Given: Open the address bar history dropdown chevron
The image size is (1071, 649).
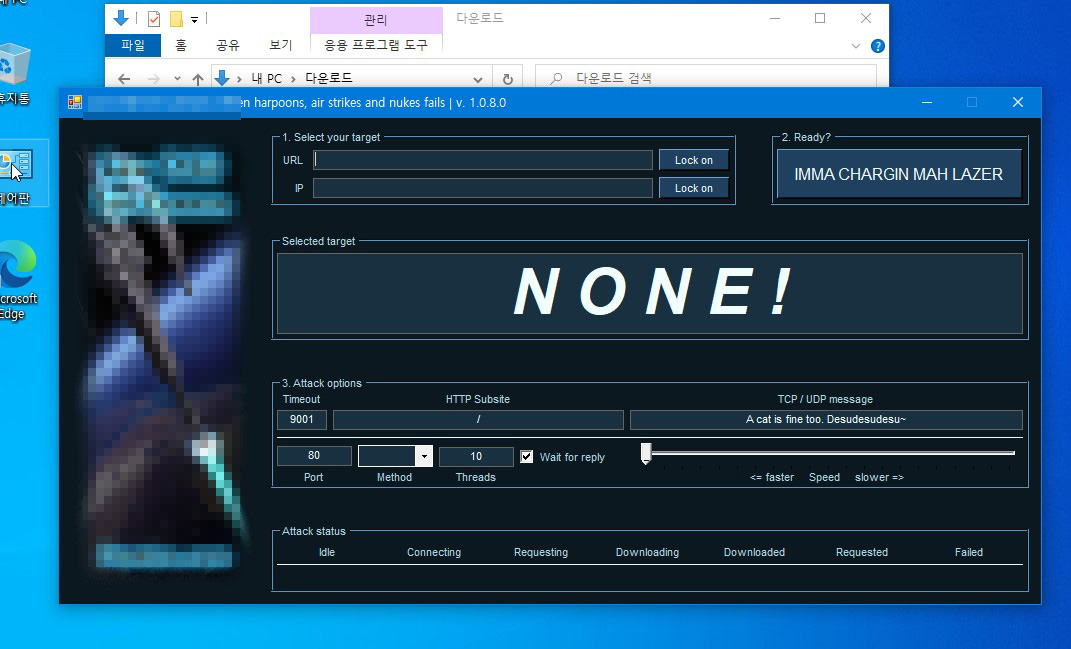Looking at the screenshot, I should point(478,79).
